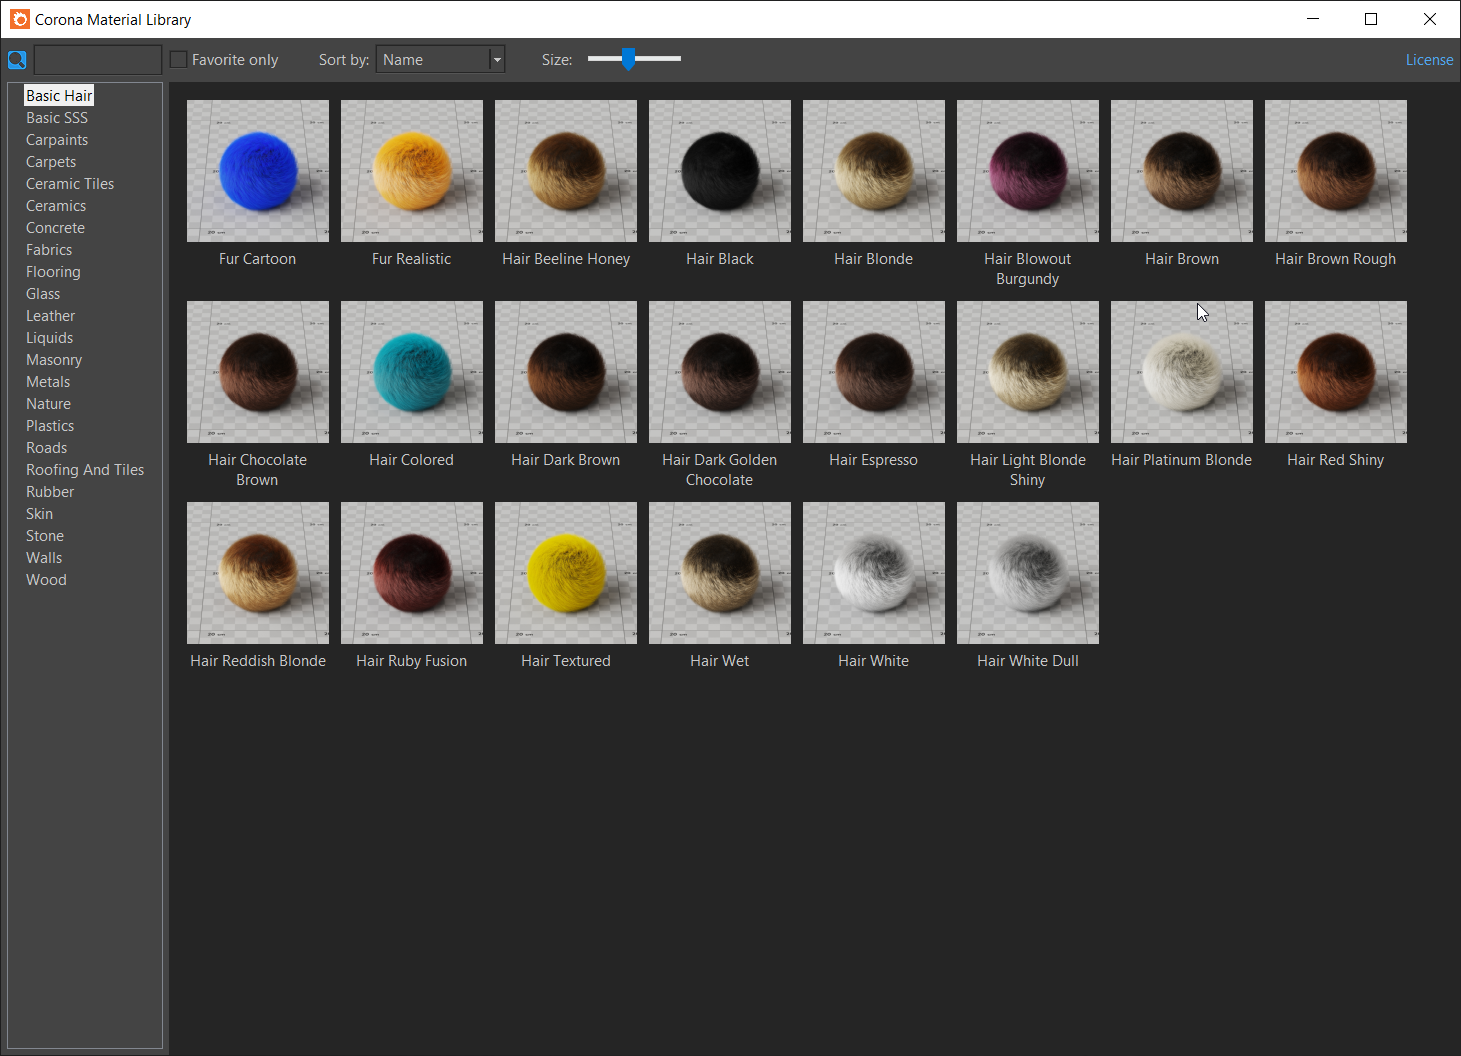Screen dimensions: 1461x1056
Task: Pick the Hair Ruby Fusion thumbnail
Action: (412, 573)
